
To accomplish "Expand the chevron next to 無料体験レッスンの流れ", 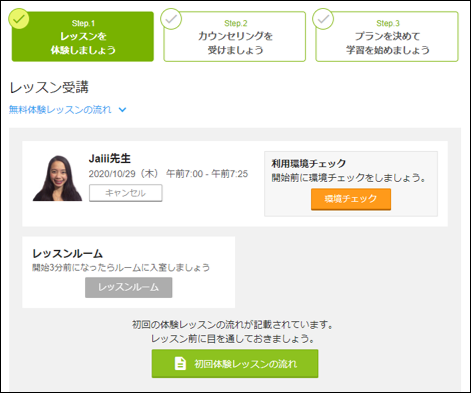I will point(122,110).
